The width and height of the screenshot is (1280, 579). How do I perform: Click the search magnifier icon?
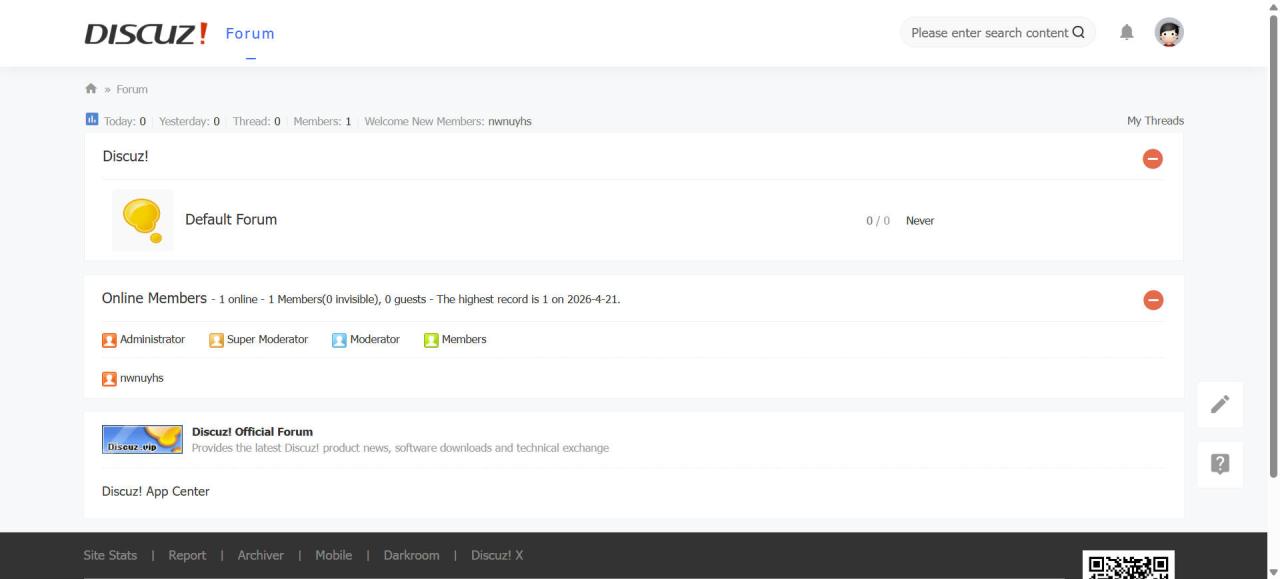point(1078,33)
